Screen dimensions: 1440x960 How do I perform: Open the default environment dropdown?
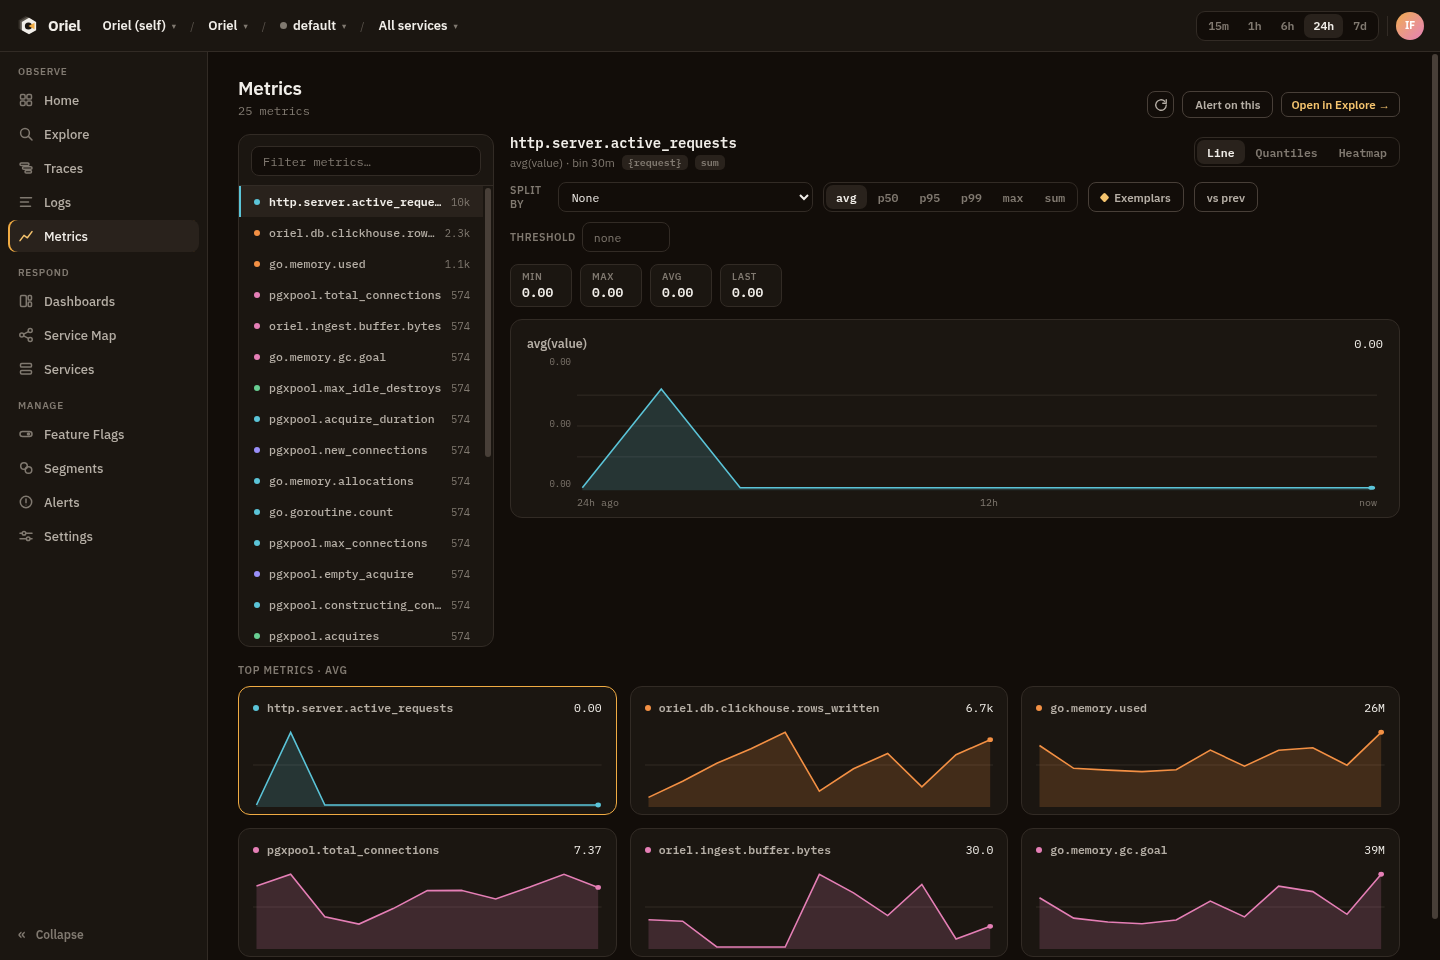313,26
